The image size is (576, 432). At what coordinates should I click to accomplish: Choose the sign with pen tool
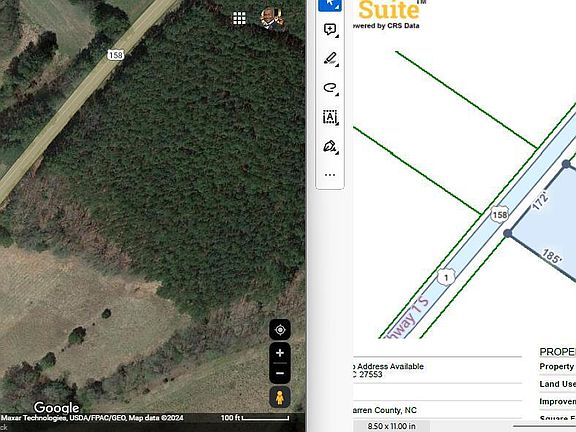pos(330,147)
